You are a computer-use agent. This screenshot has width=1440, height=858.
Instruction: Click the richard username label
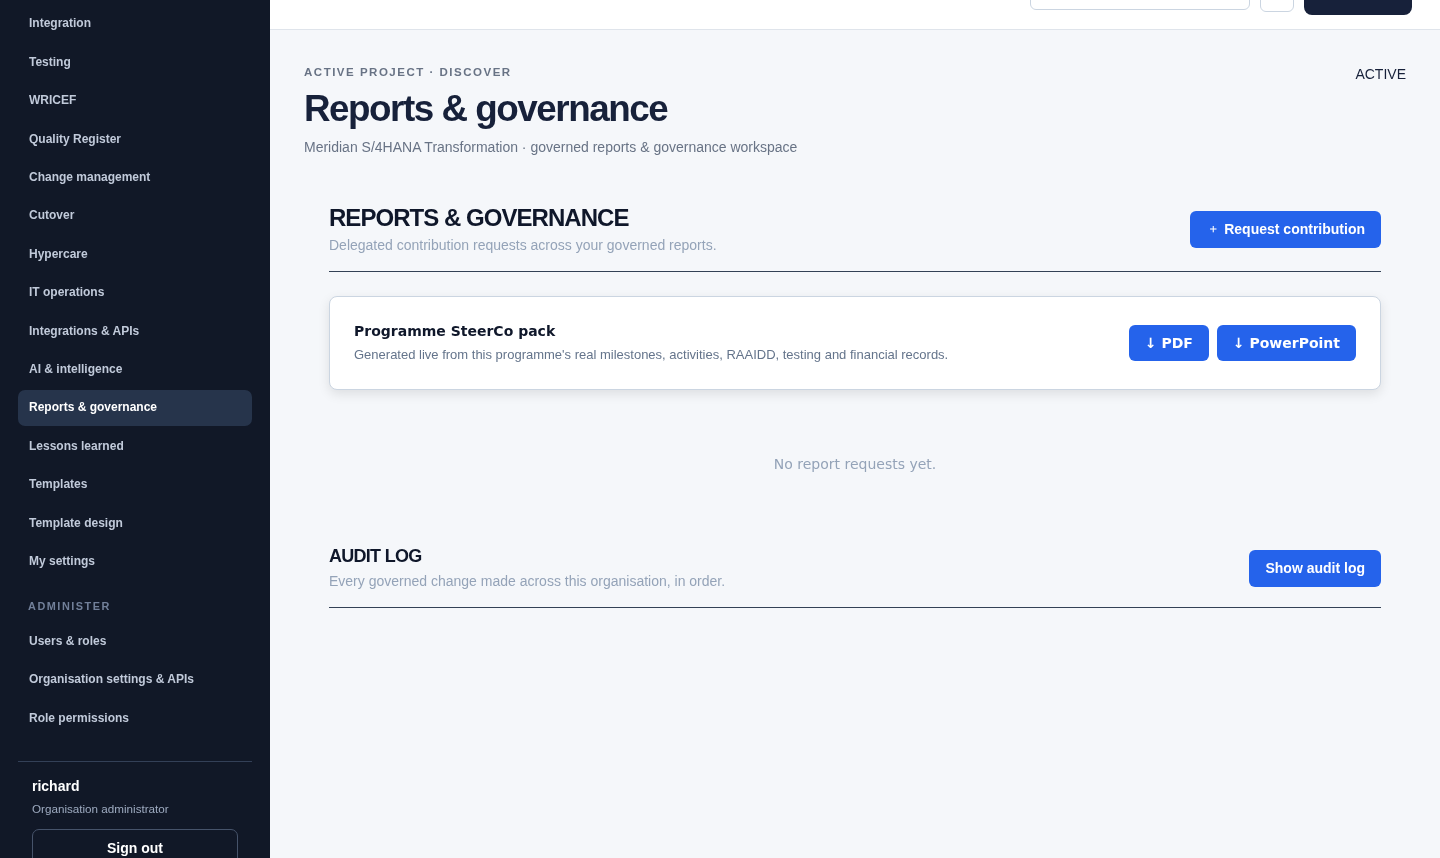56,786
